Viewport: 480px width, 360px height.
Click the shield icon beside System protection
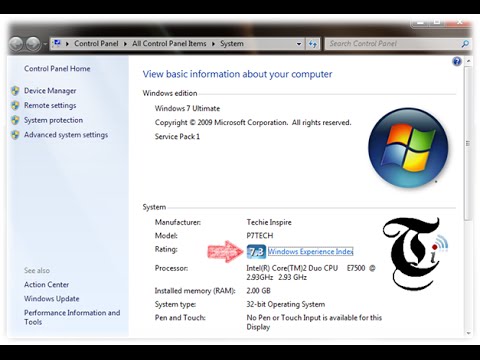click(x=15, y=120)
